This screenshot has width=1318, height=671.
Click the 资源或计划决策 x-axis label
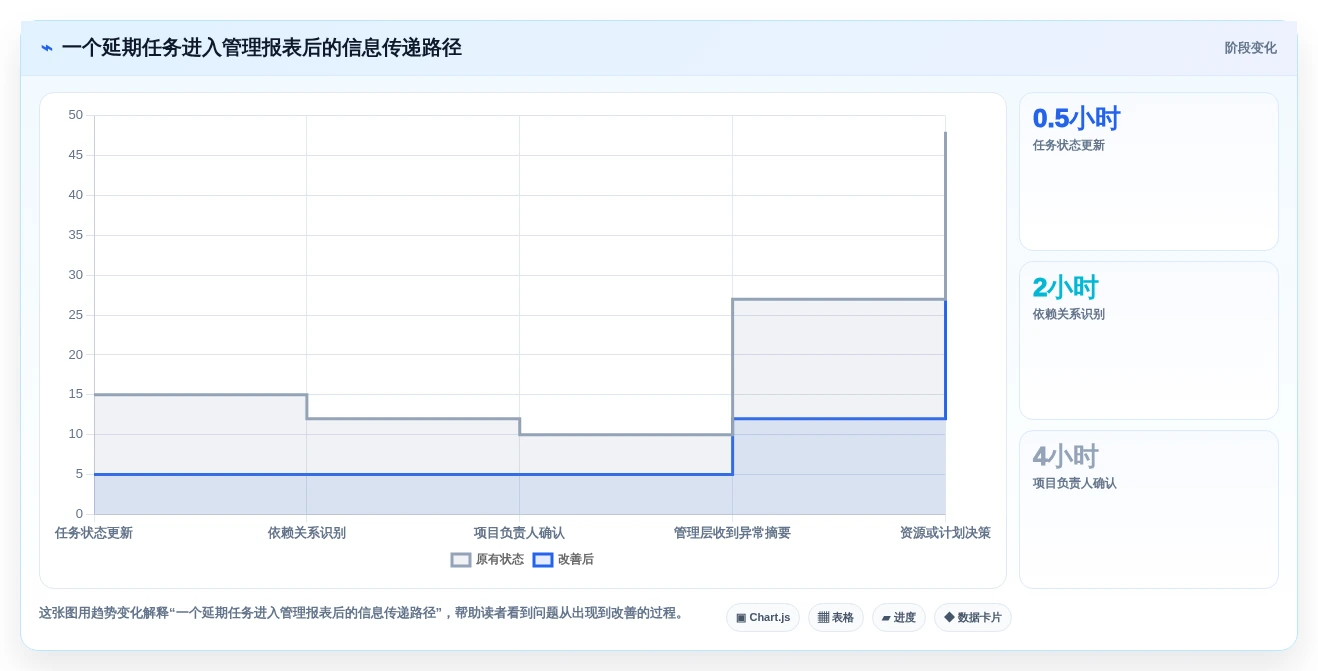click(945, 533)
